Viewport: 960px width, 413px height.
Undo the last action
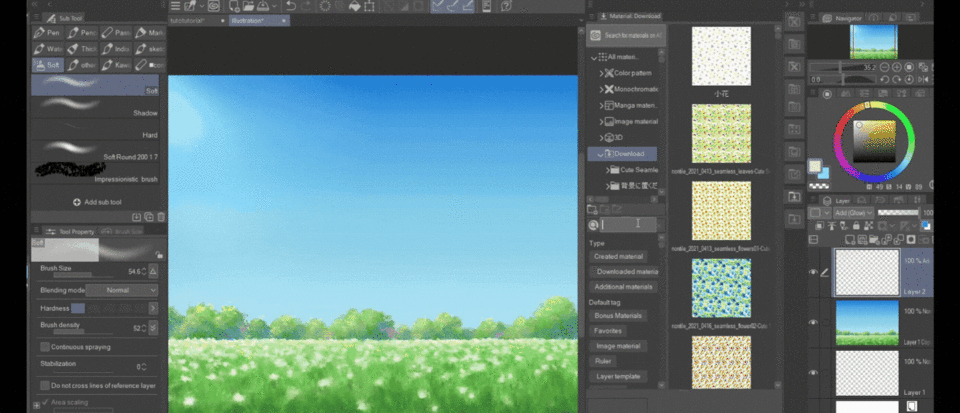(291, 6)
